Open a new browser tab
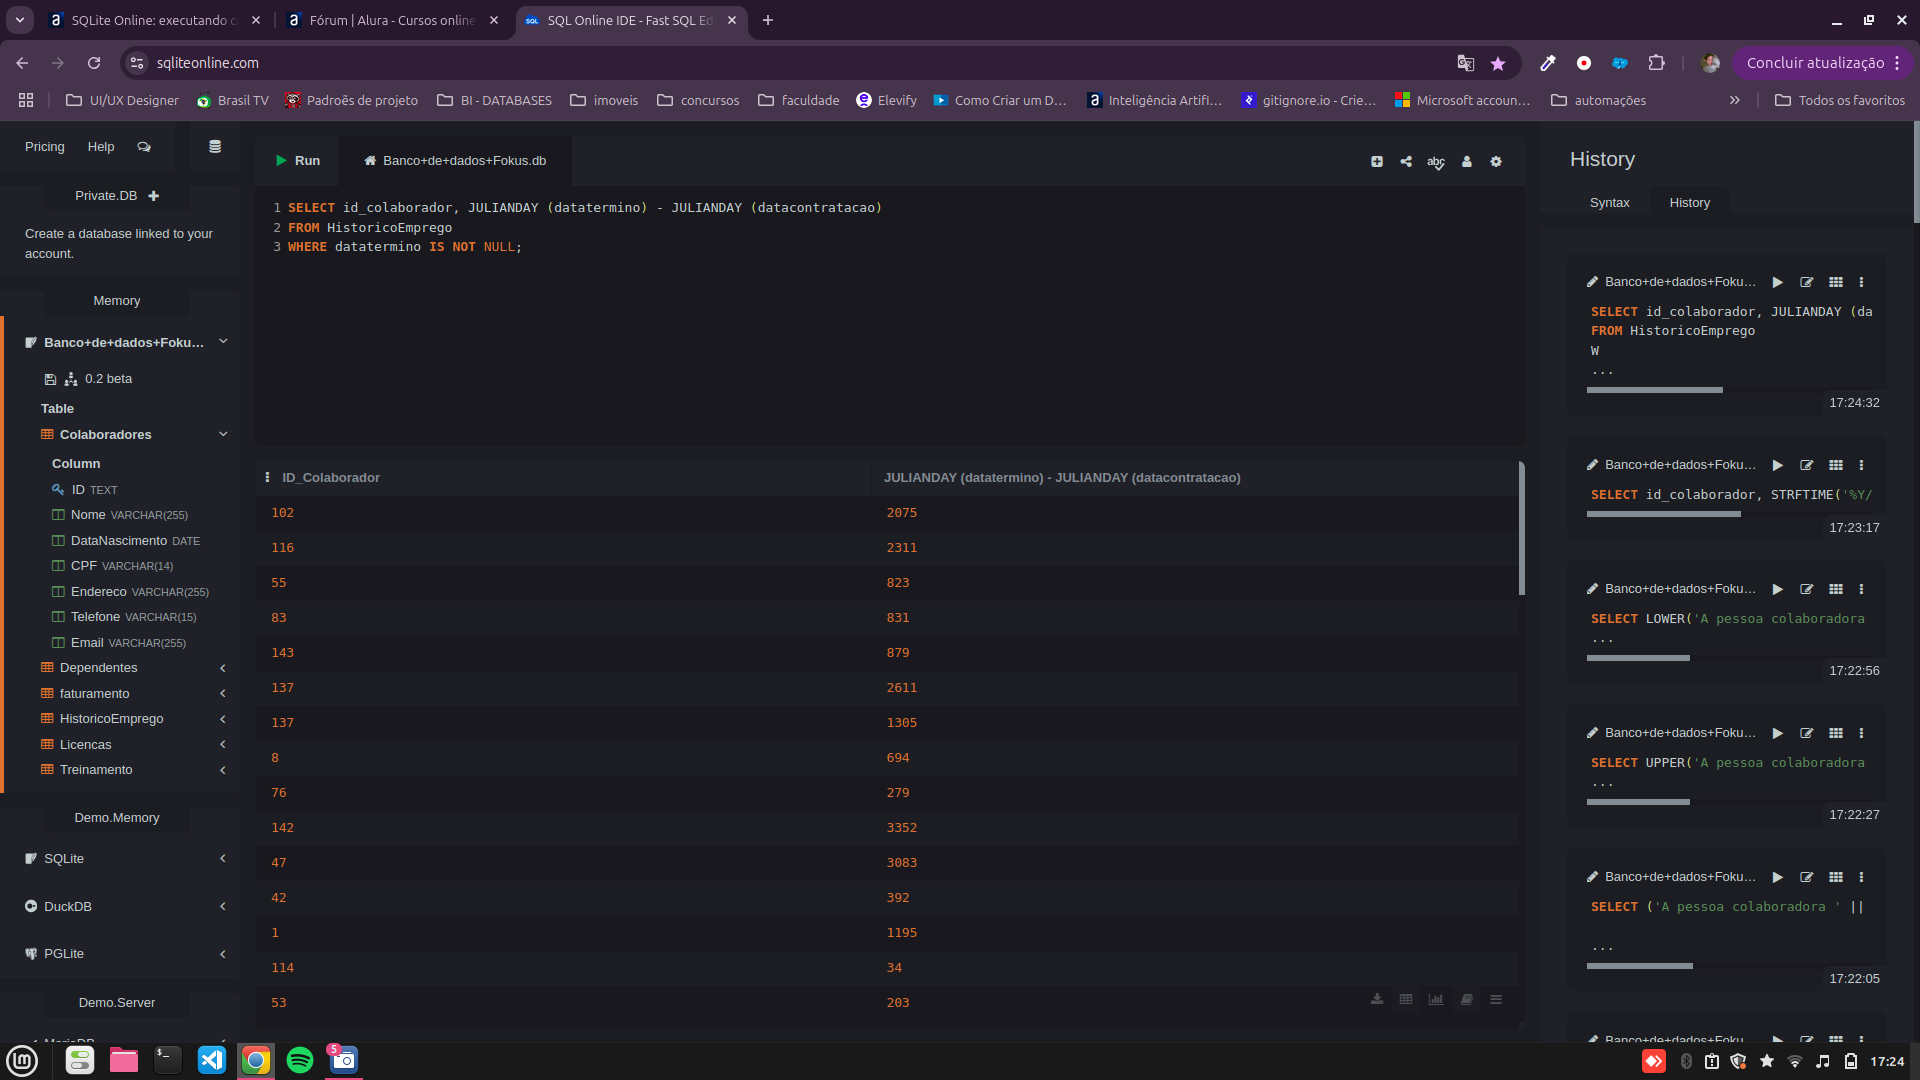Viewport: 1920px width, 1080px height. point(767,20)
